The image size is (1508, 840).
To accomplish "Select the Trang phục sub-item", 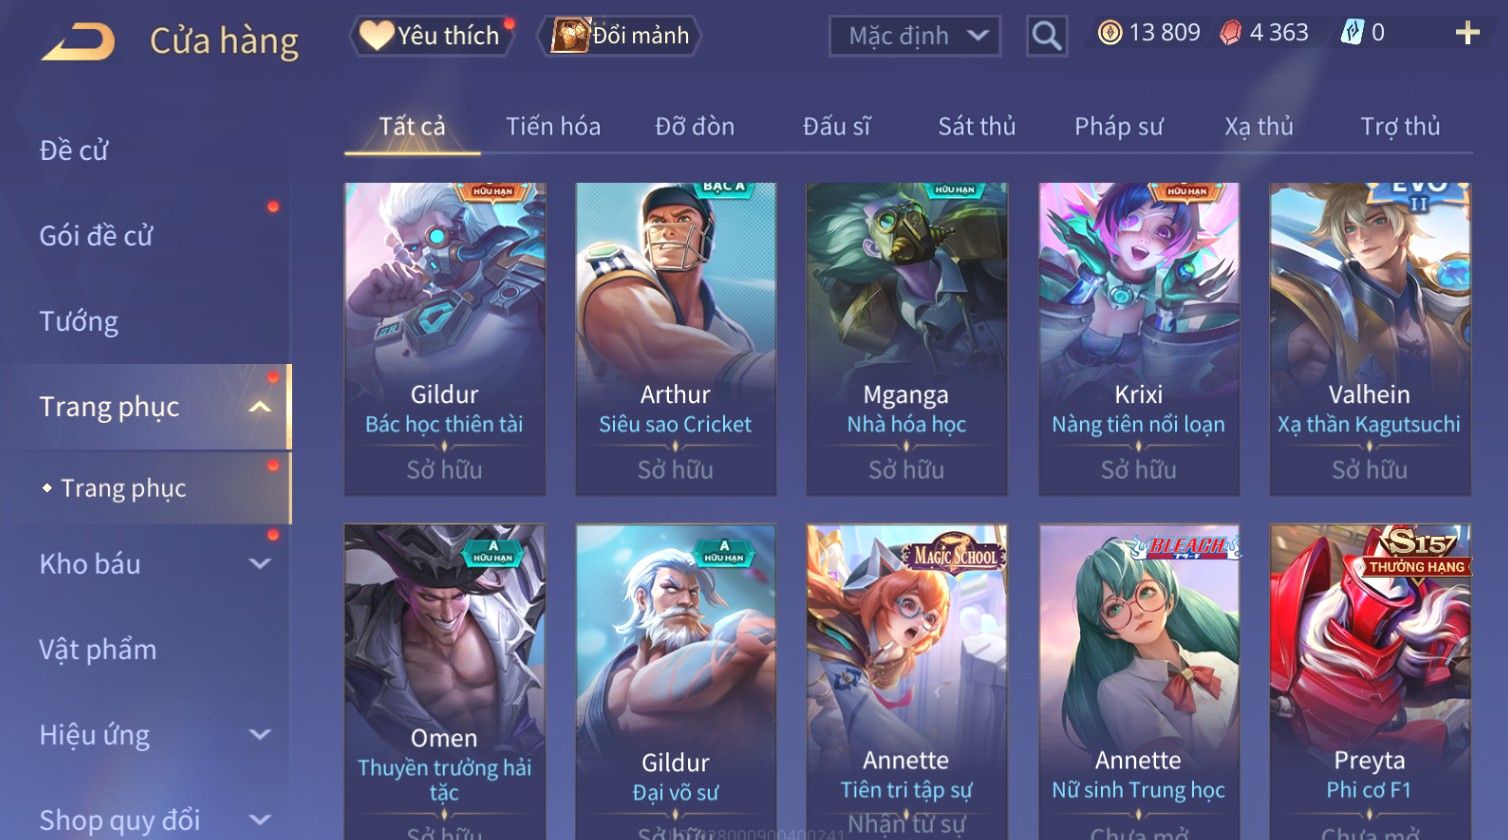I will 123,488.
